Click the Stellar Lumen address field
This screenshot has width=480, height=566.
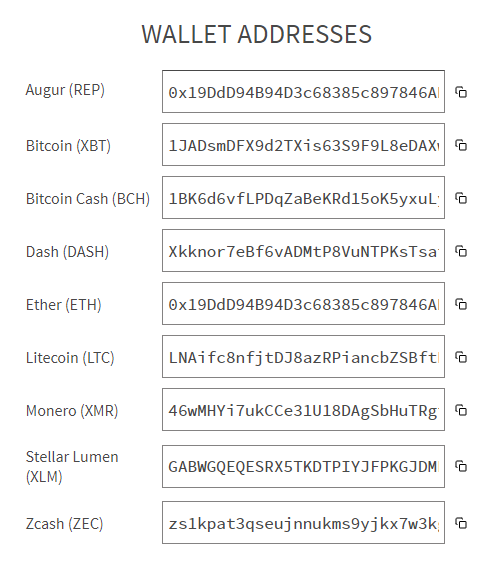point(303,466)
